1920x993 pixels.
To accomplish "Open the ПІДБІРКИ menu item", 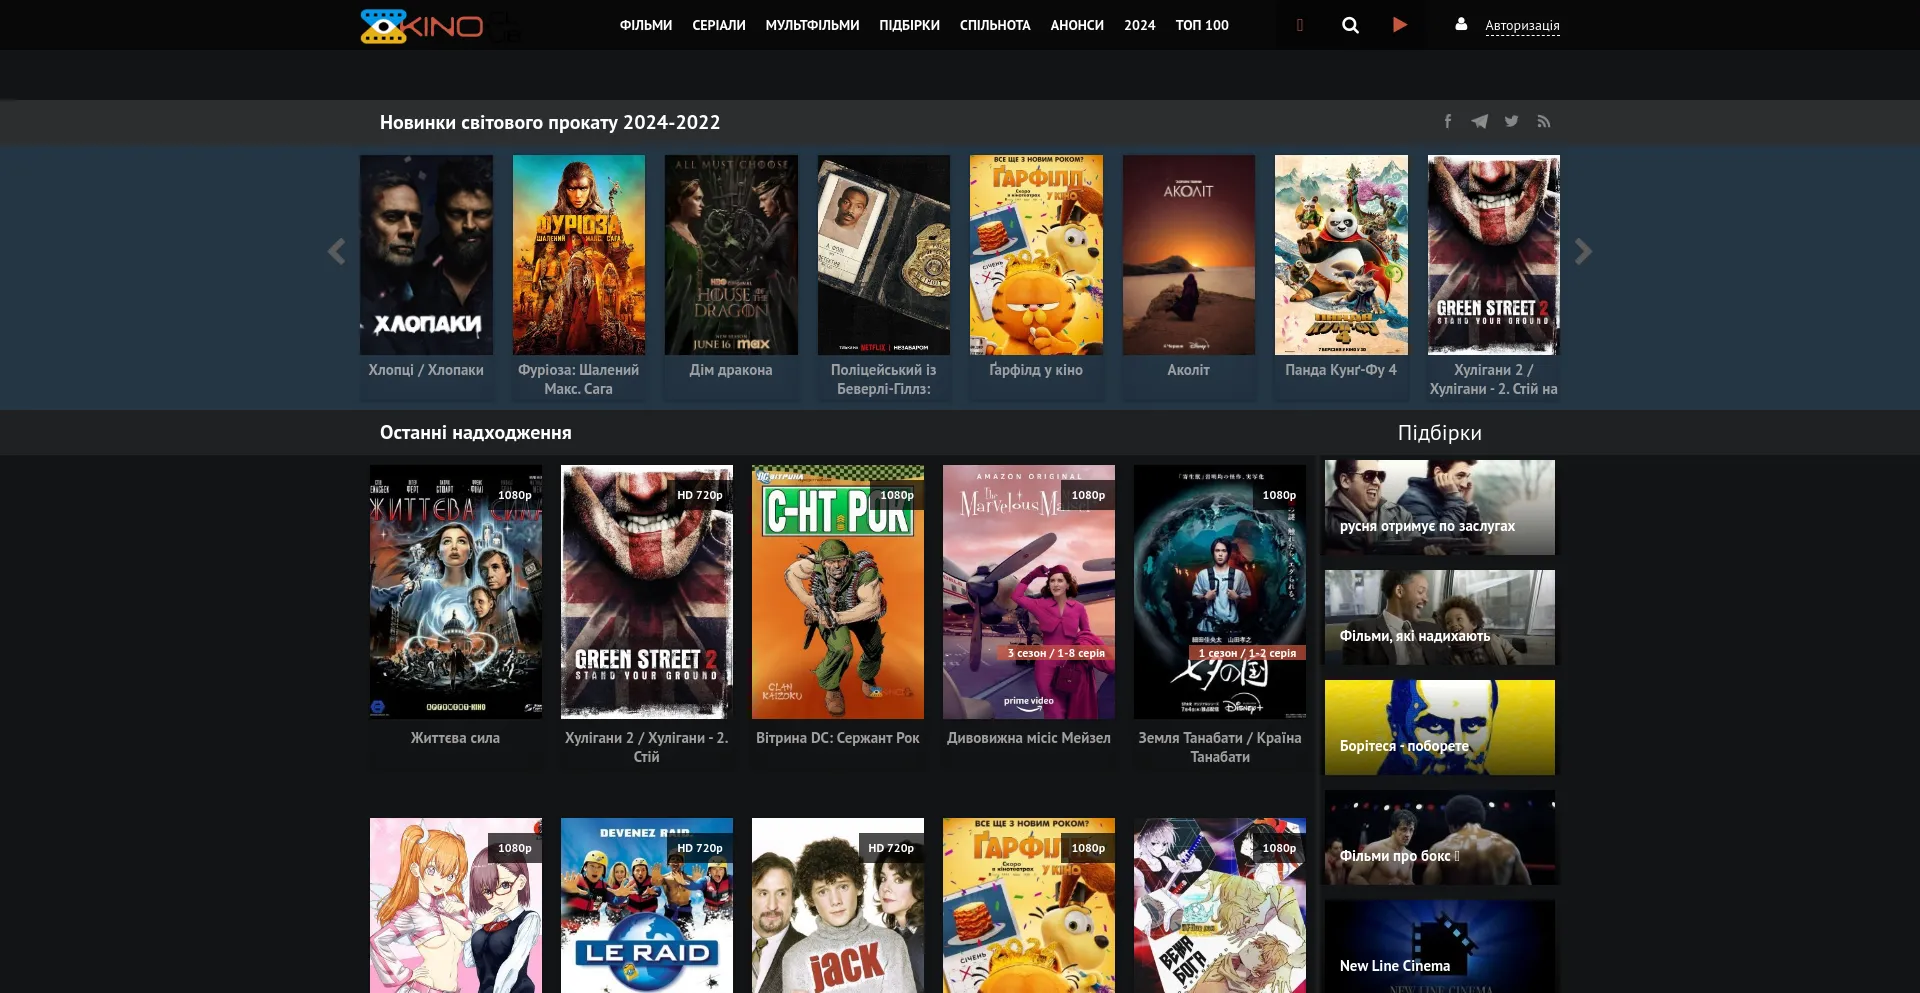I will (909, 25).
